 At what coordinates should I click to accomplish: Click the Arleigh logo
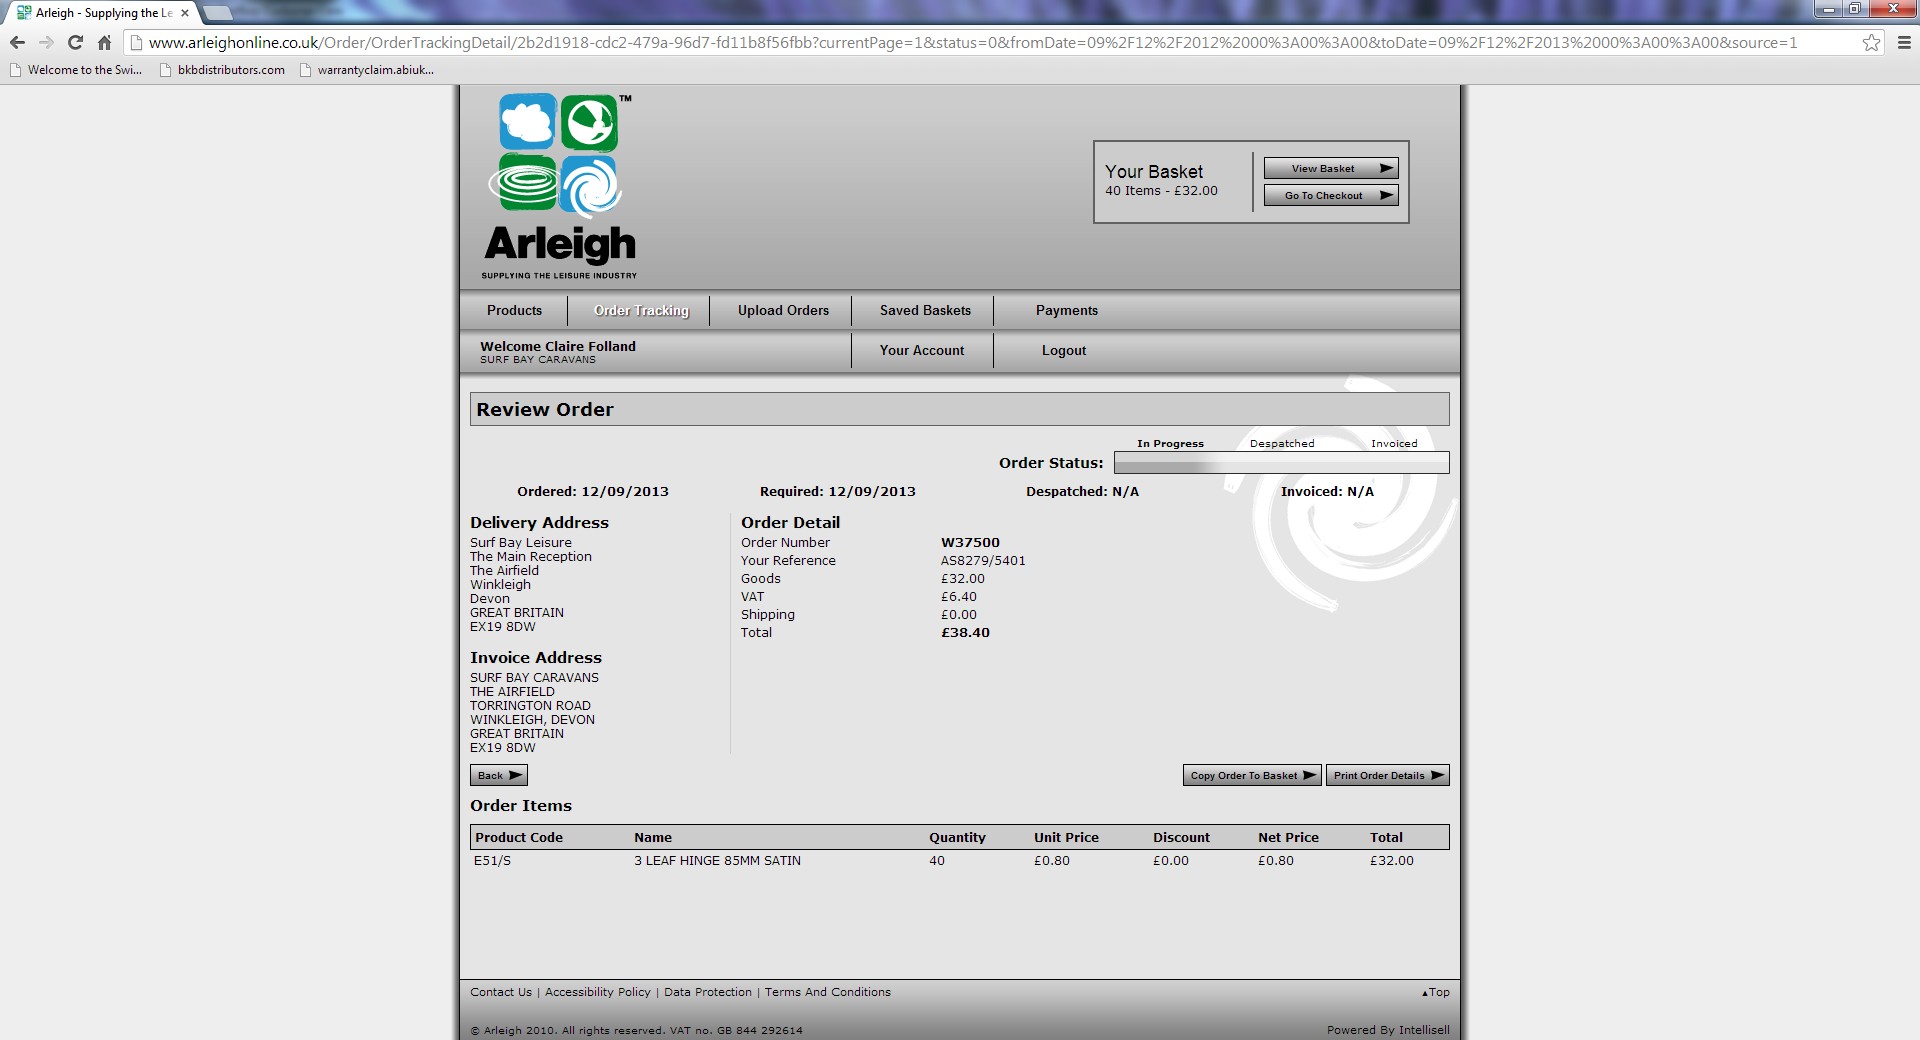pyautogui.click(x=560, y=186)
